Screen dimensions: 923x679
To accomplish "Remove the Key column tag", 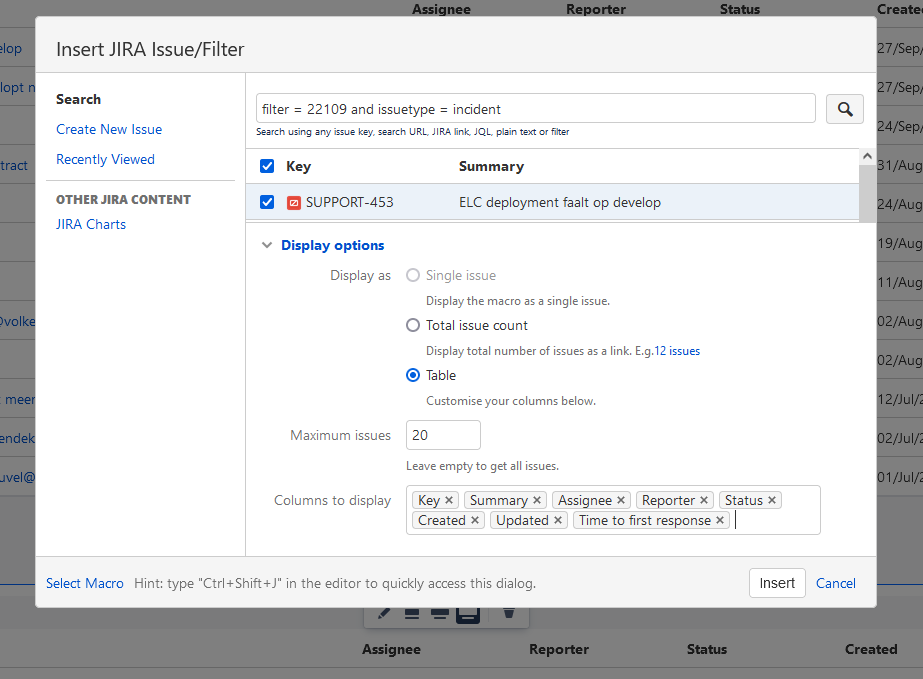I will pos(449,500).
